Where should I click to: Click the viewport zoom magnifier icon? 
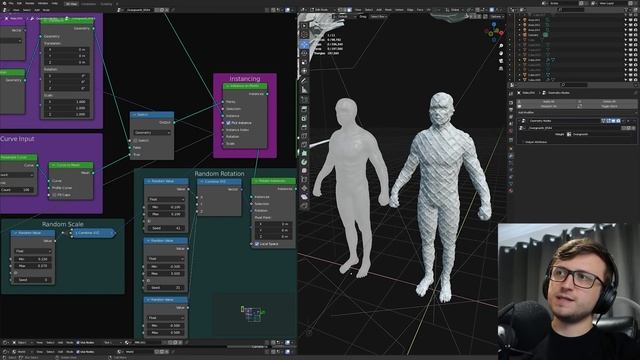pos(501,46)
